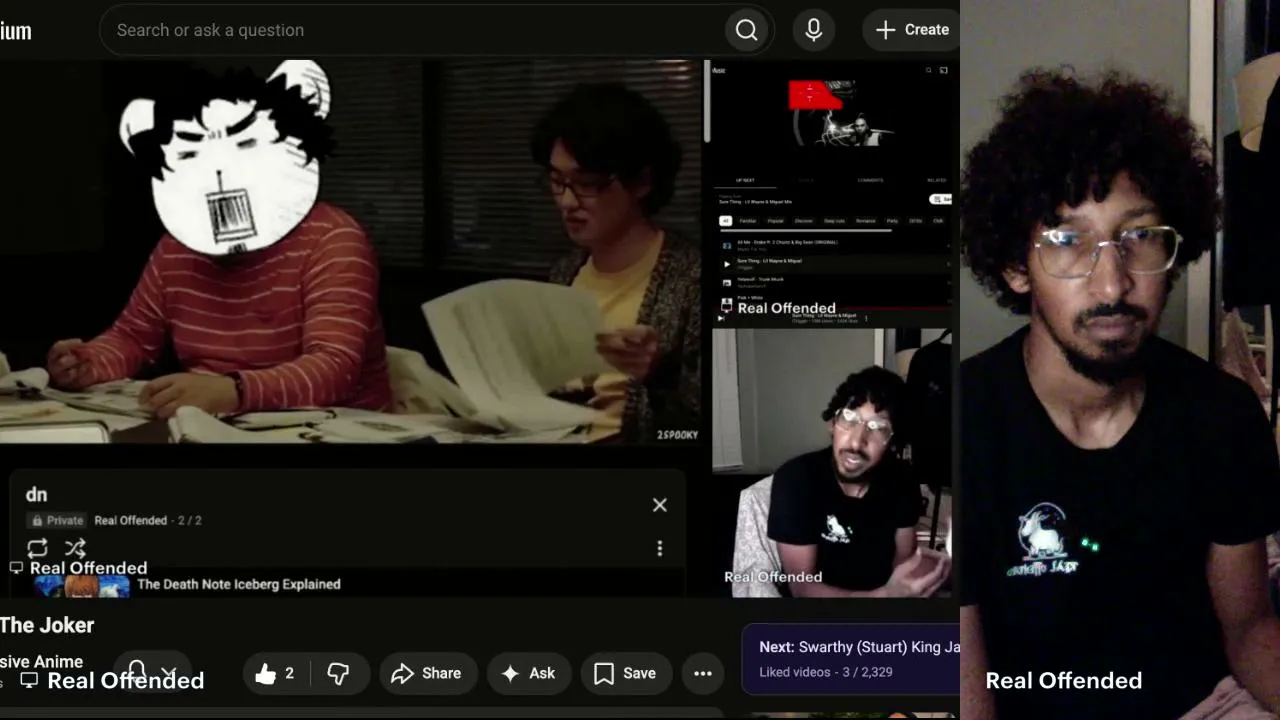1280x720 pixels.
Task: Click the search icon in the YouTube Music window
Action: coord(928,70)
